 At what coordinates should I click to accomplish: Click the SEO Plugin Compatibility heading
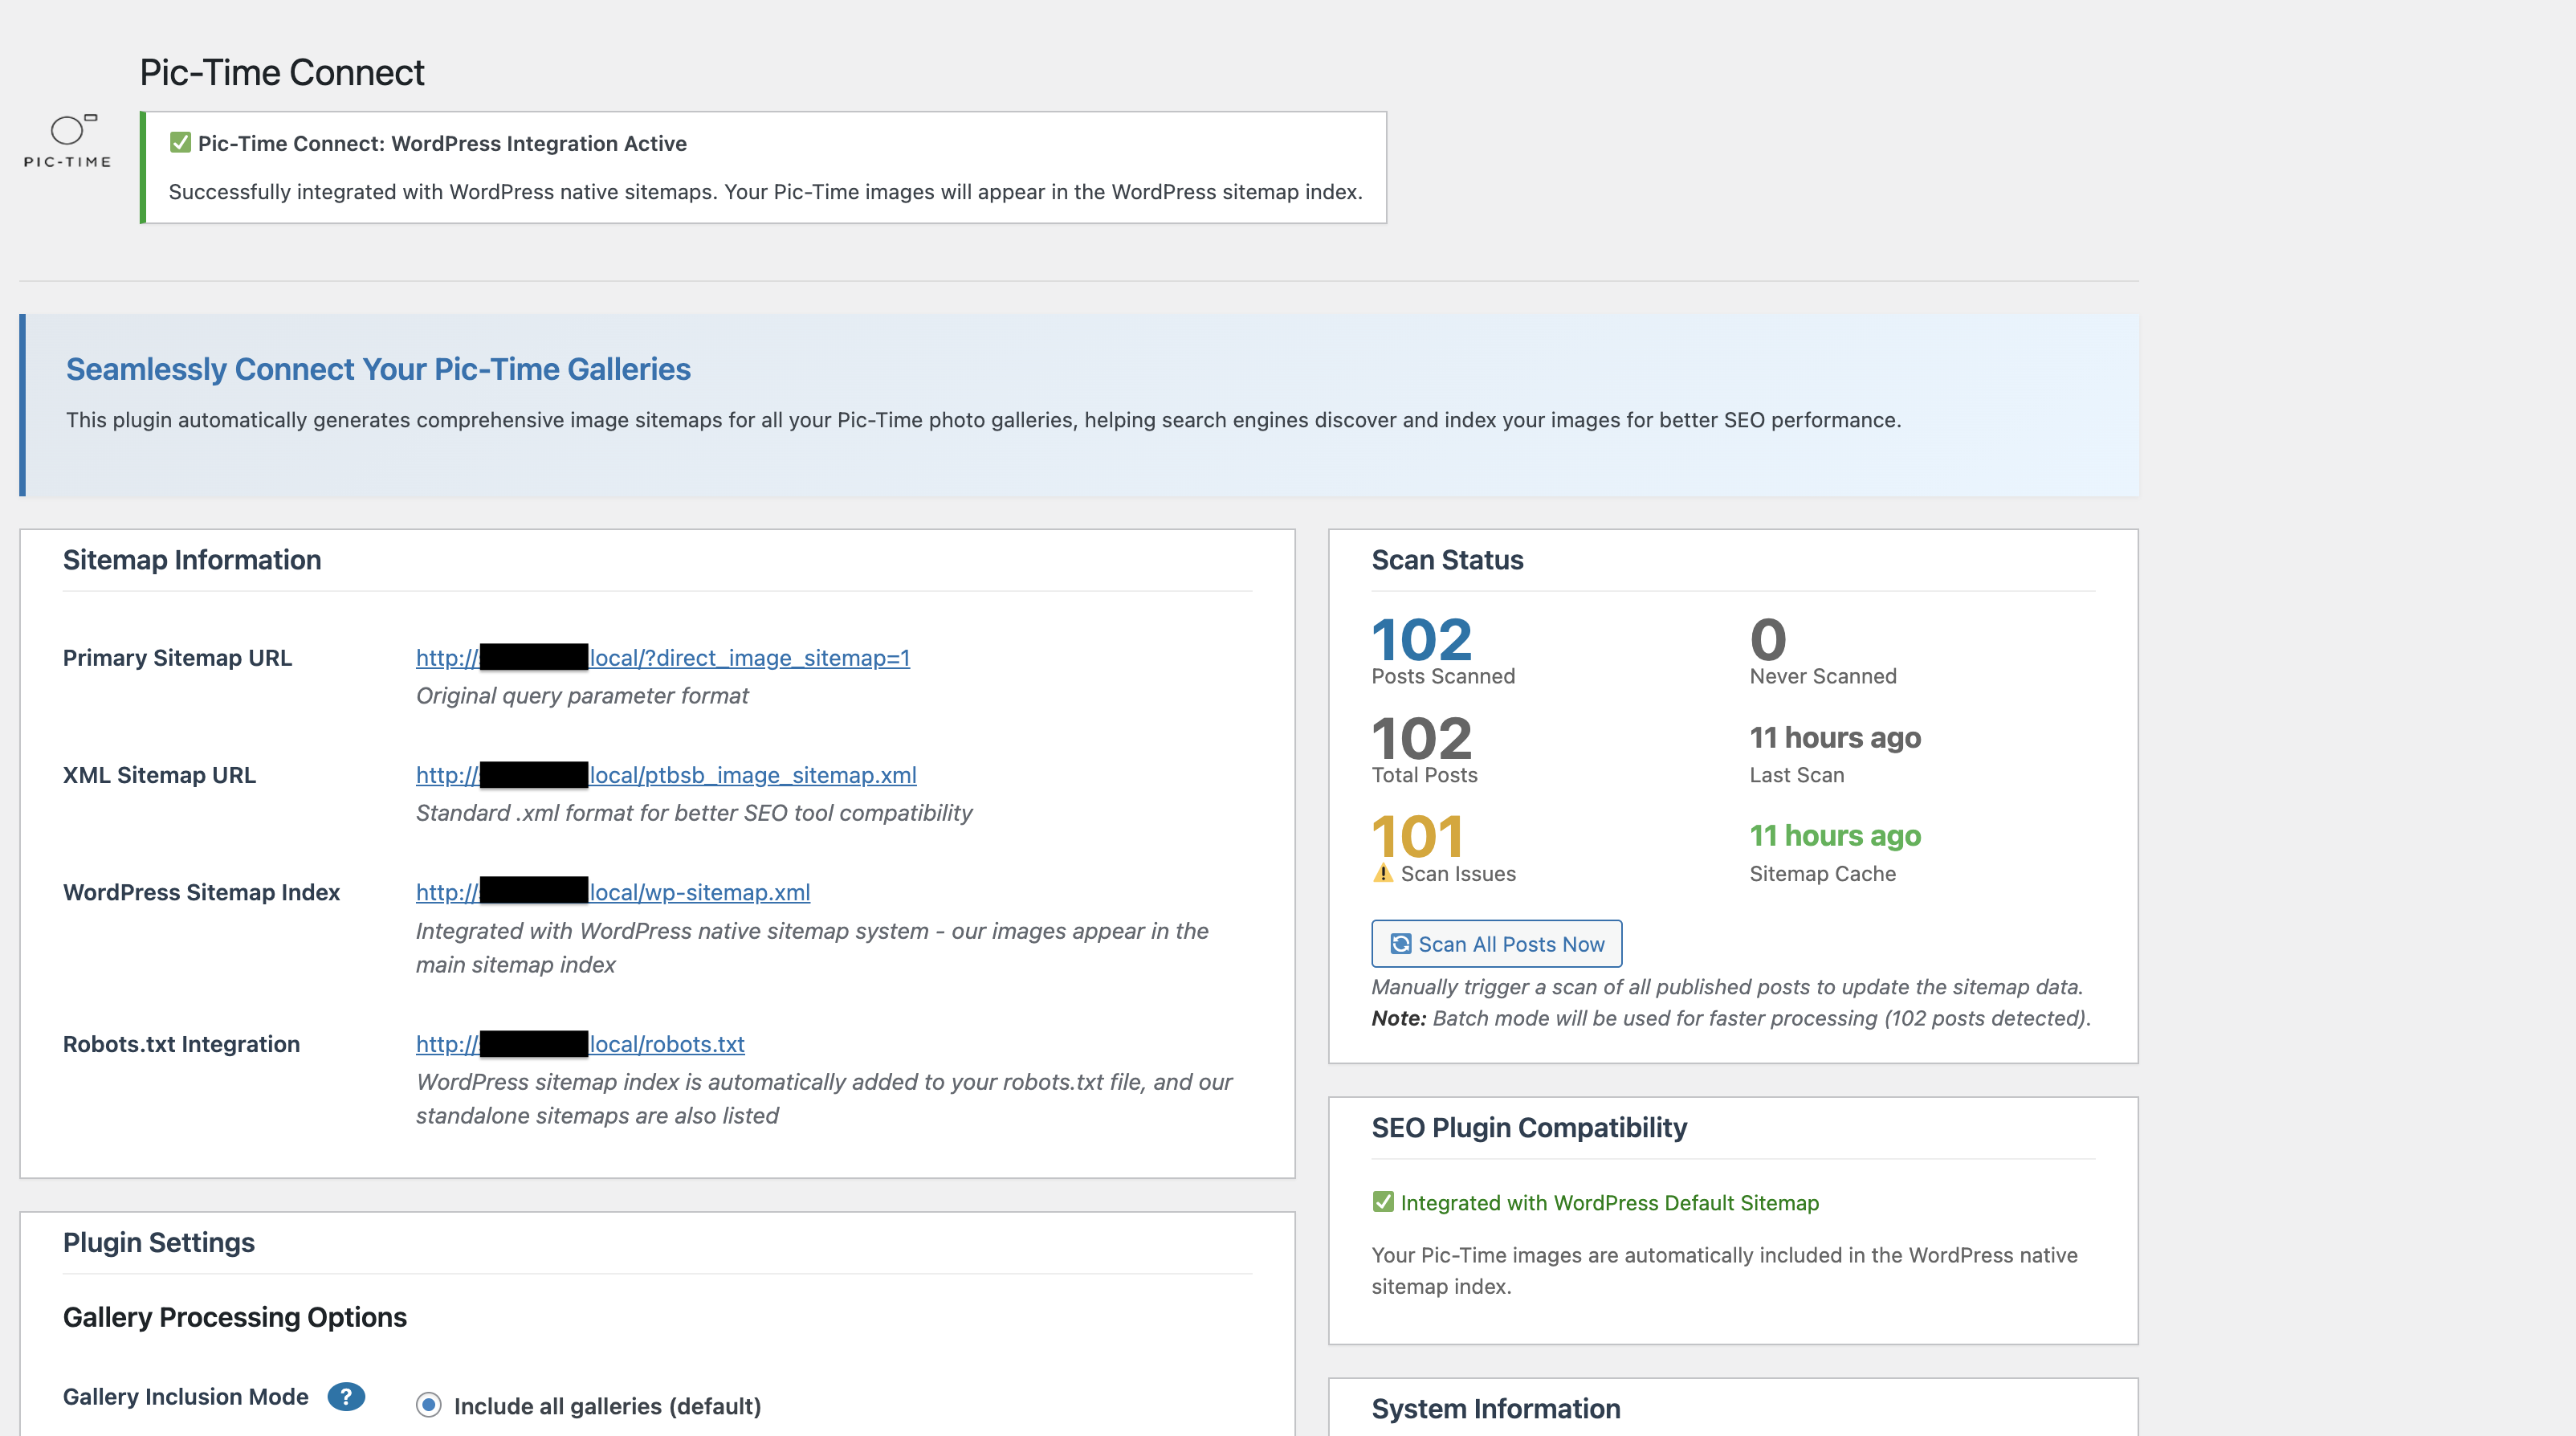pyautogui.click(x=1529, y=1127)
